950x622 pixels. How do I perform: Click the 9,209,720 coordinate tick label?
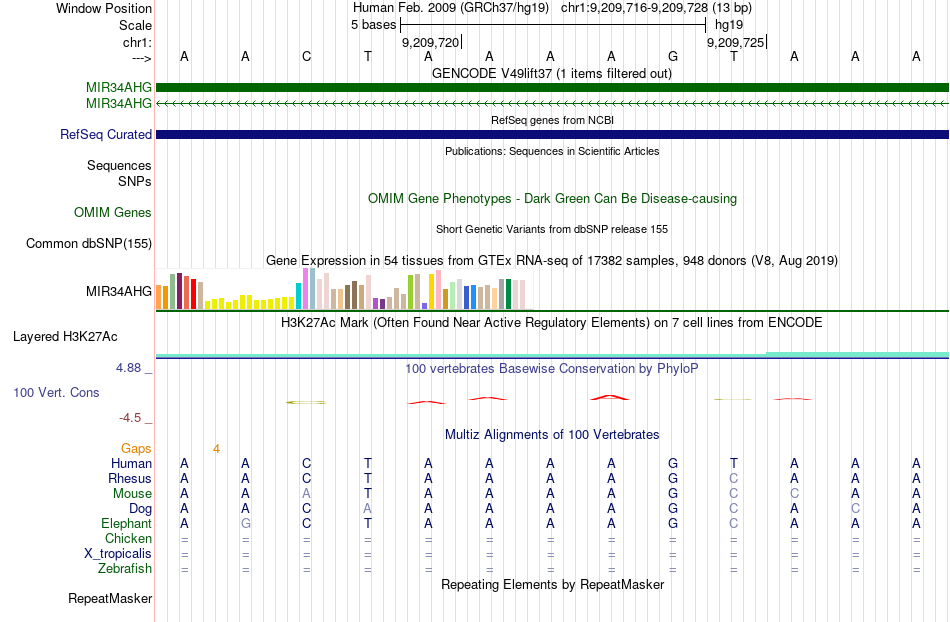pos(430,42)
